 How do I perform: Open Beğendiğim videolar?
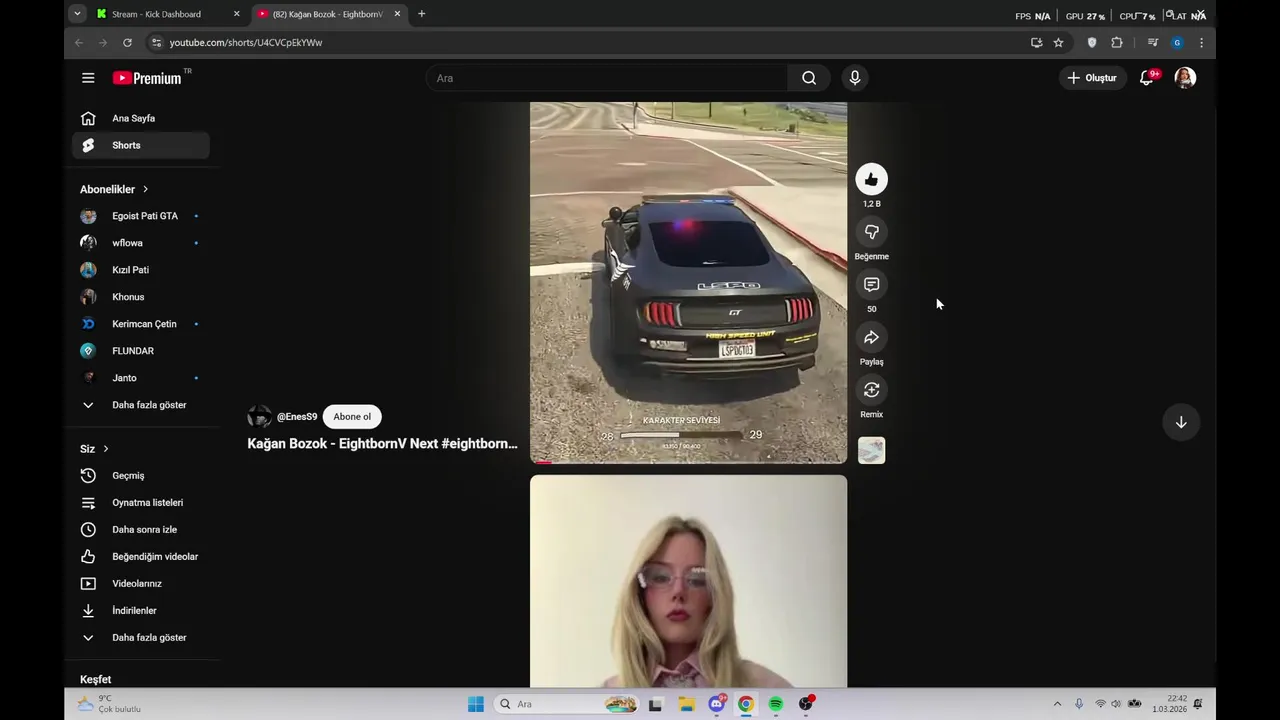(x=141, y=557)
